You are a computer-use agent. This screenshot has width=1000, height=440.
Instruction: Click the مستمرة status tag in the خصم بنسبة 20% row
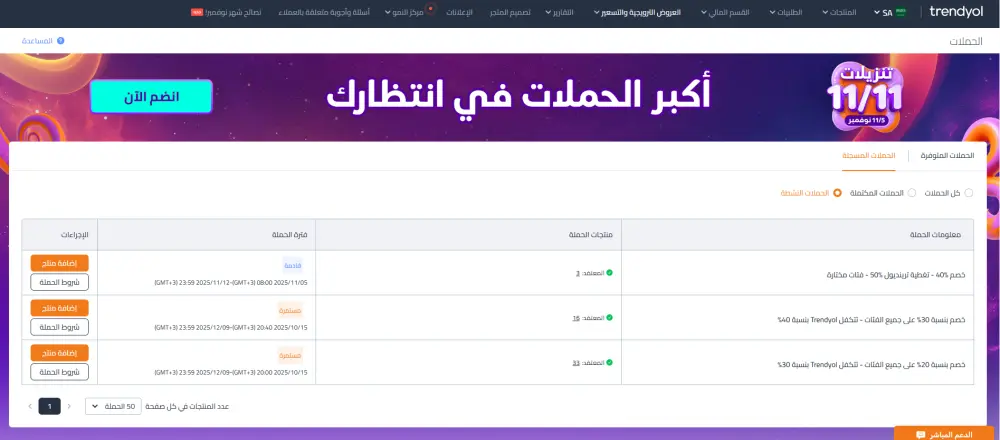point(290,355)
